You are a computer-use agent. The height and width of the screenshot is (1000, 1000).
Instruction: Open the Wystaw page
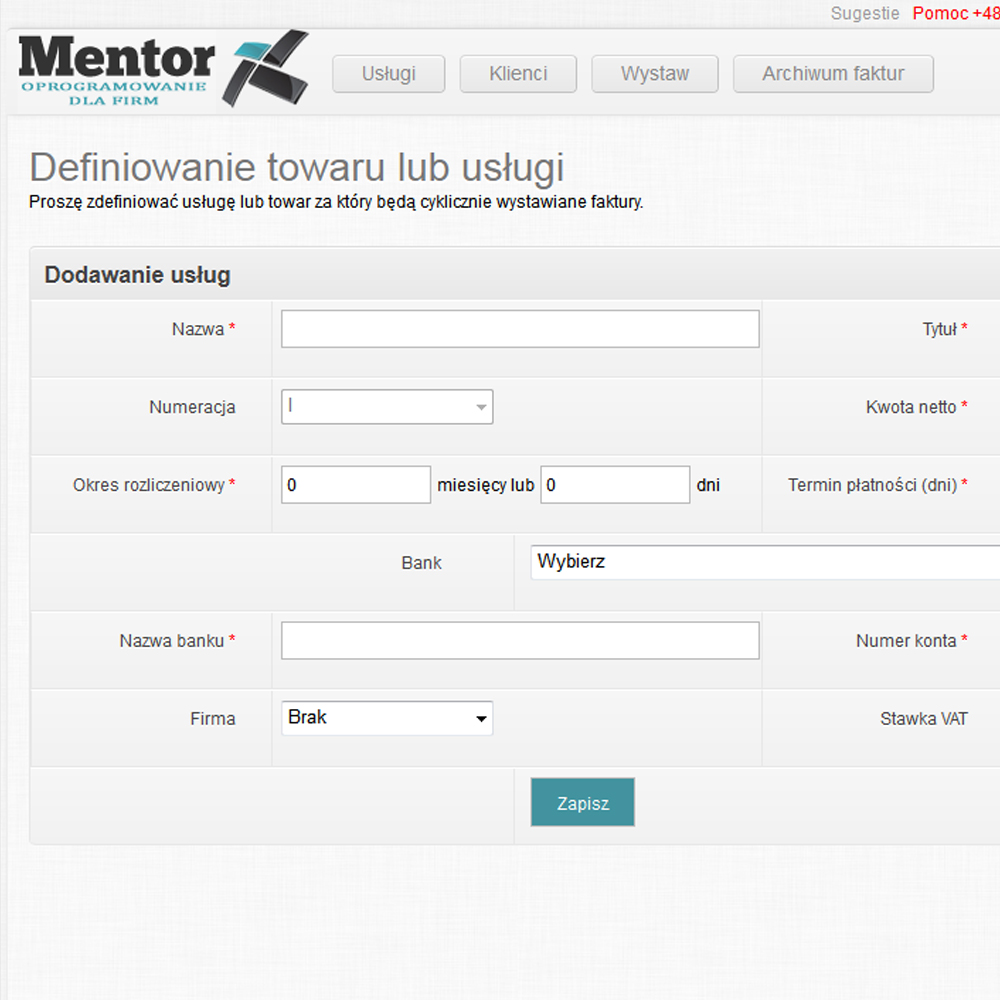(654, 74)
